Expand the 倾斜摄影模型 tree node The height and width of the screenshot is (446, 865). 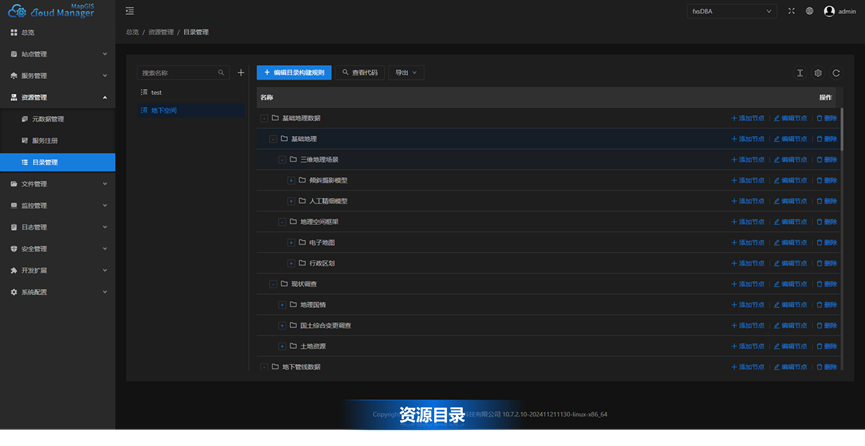tap(291, 180)
